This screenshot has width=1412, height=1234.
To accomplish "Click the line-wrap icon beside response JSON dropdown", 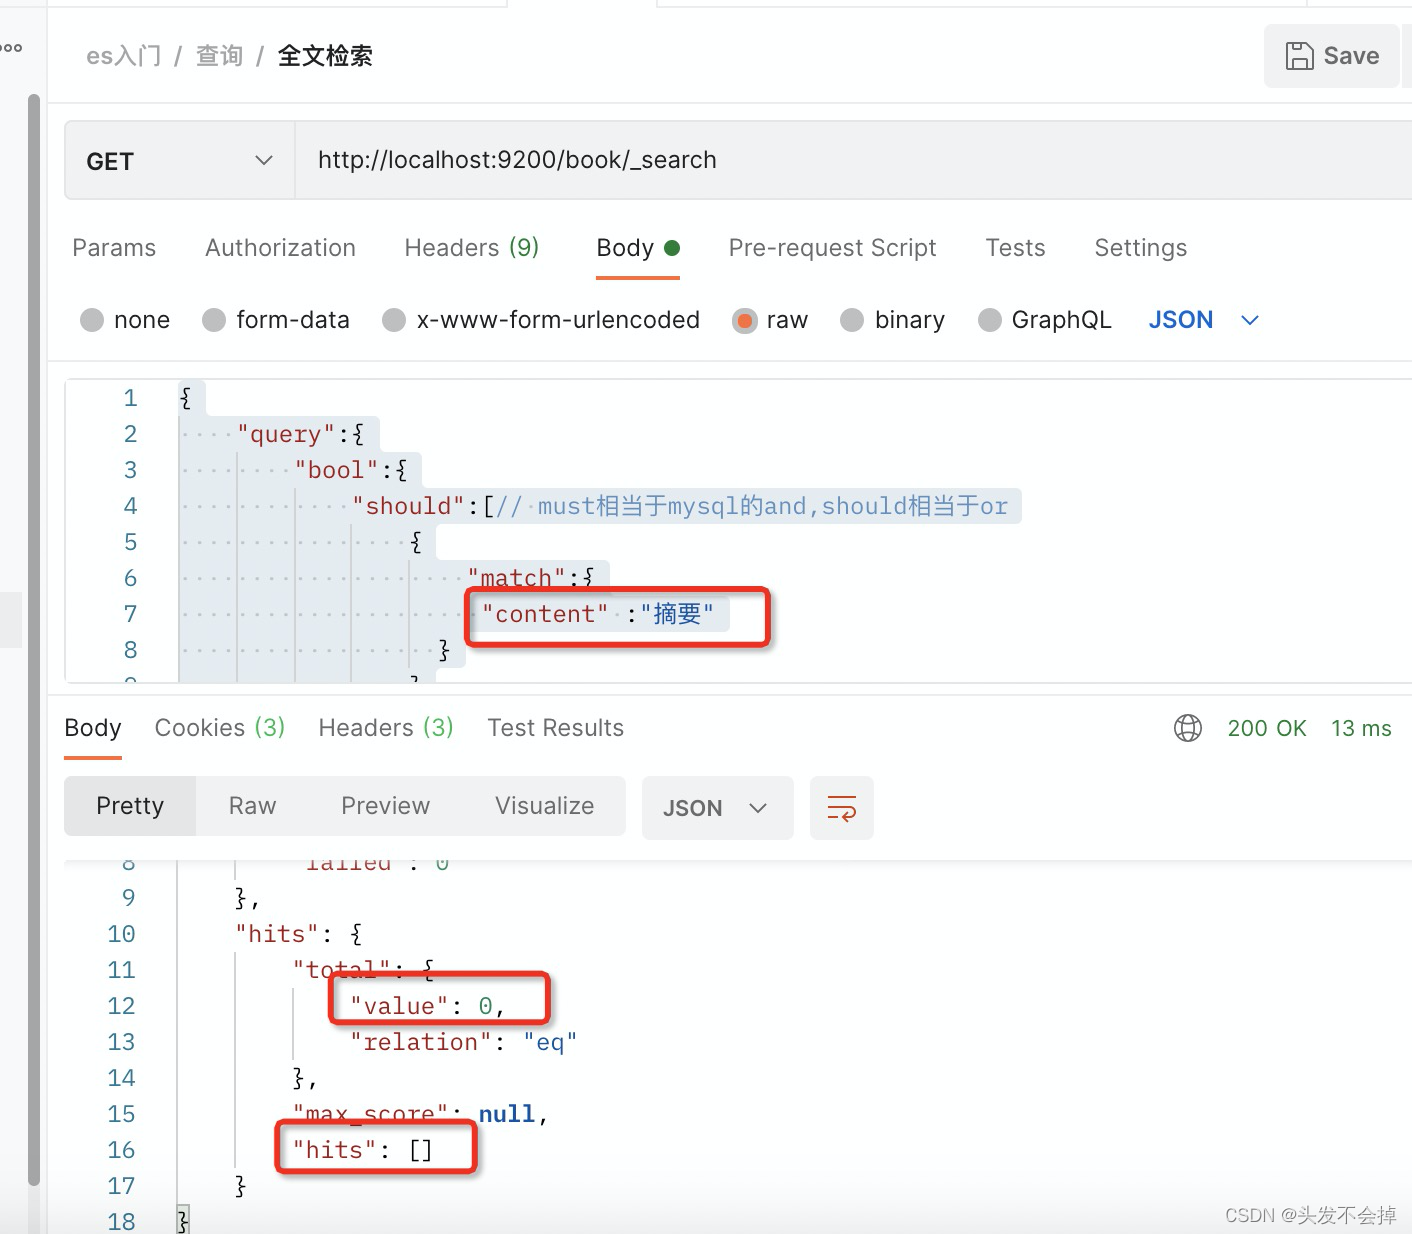I will point(841,808).
